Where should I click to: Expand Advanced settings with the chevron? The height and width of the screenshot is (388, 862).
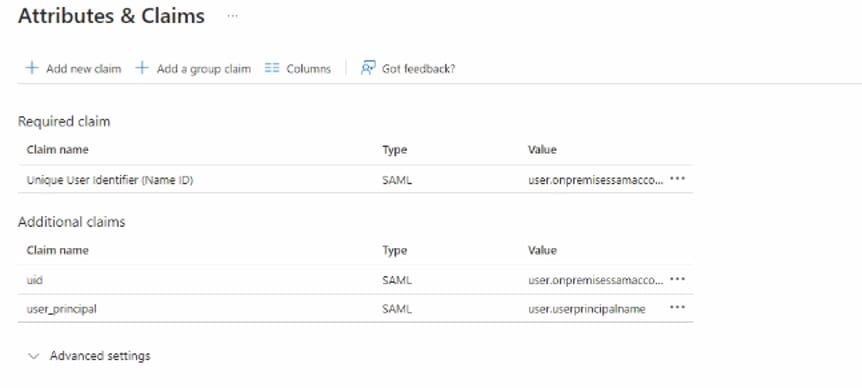tap(34, 356)
